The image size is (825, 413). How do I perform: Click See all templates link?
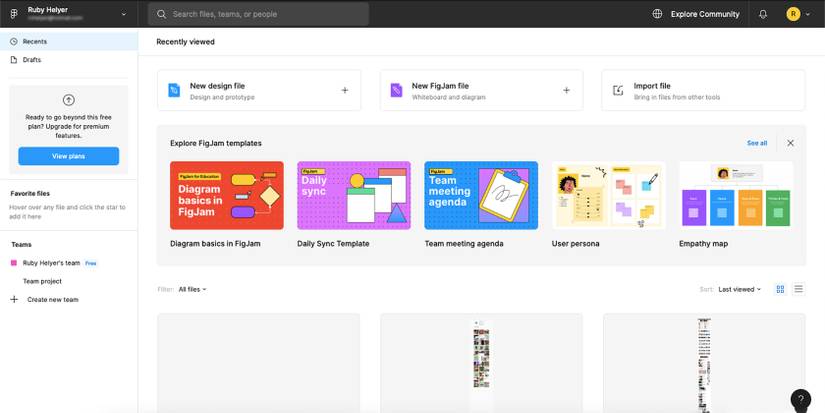(757, 143)
